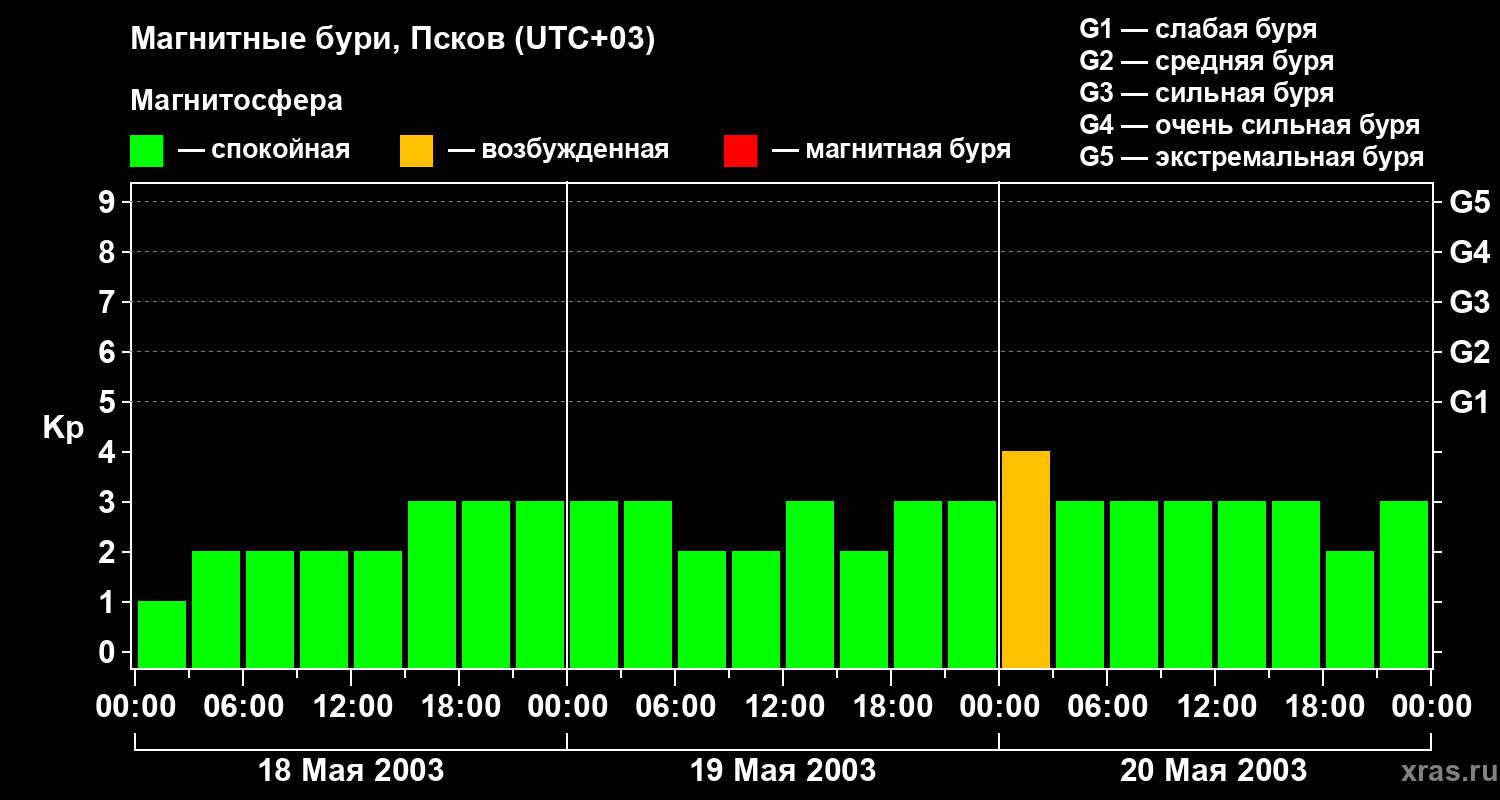Click the 'Магнитосфера' legend heading
Image resolution: width=1500 pixels, height=800 pixels.
[x=236, y=101]
